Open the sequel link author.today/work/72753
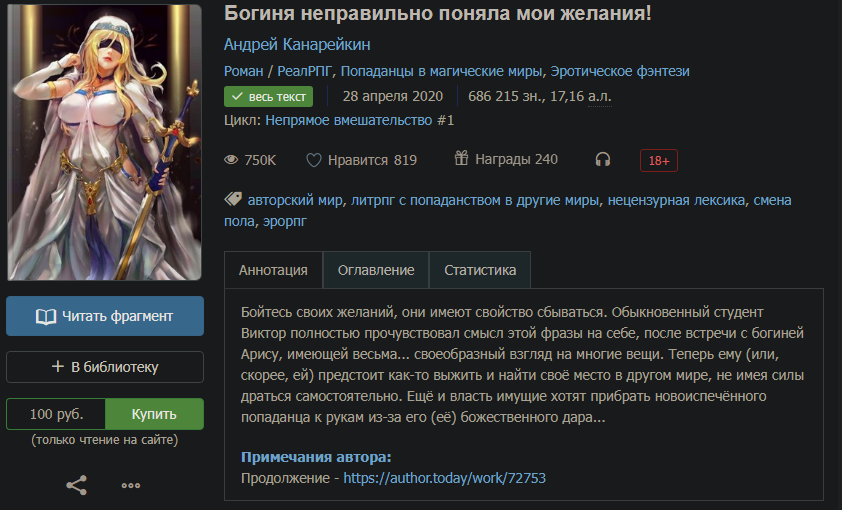Viewport: 842px width, 510px height. 445,478
